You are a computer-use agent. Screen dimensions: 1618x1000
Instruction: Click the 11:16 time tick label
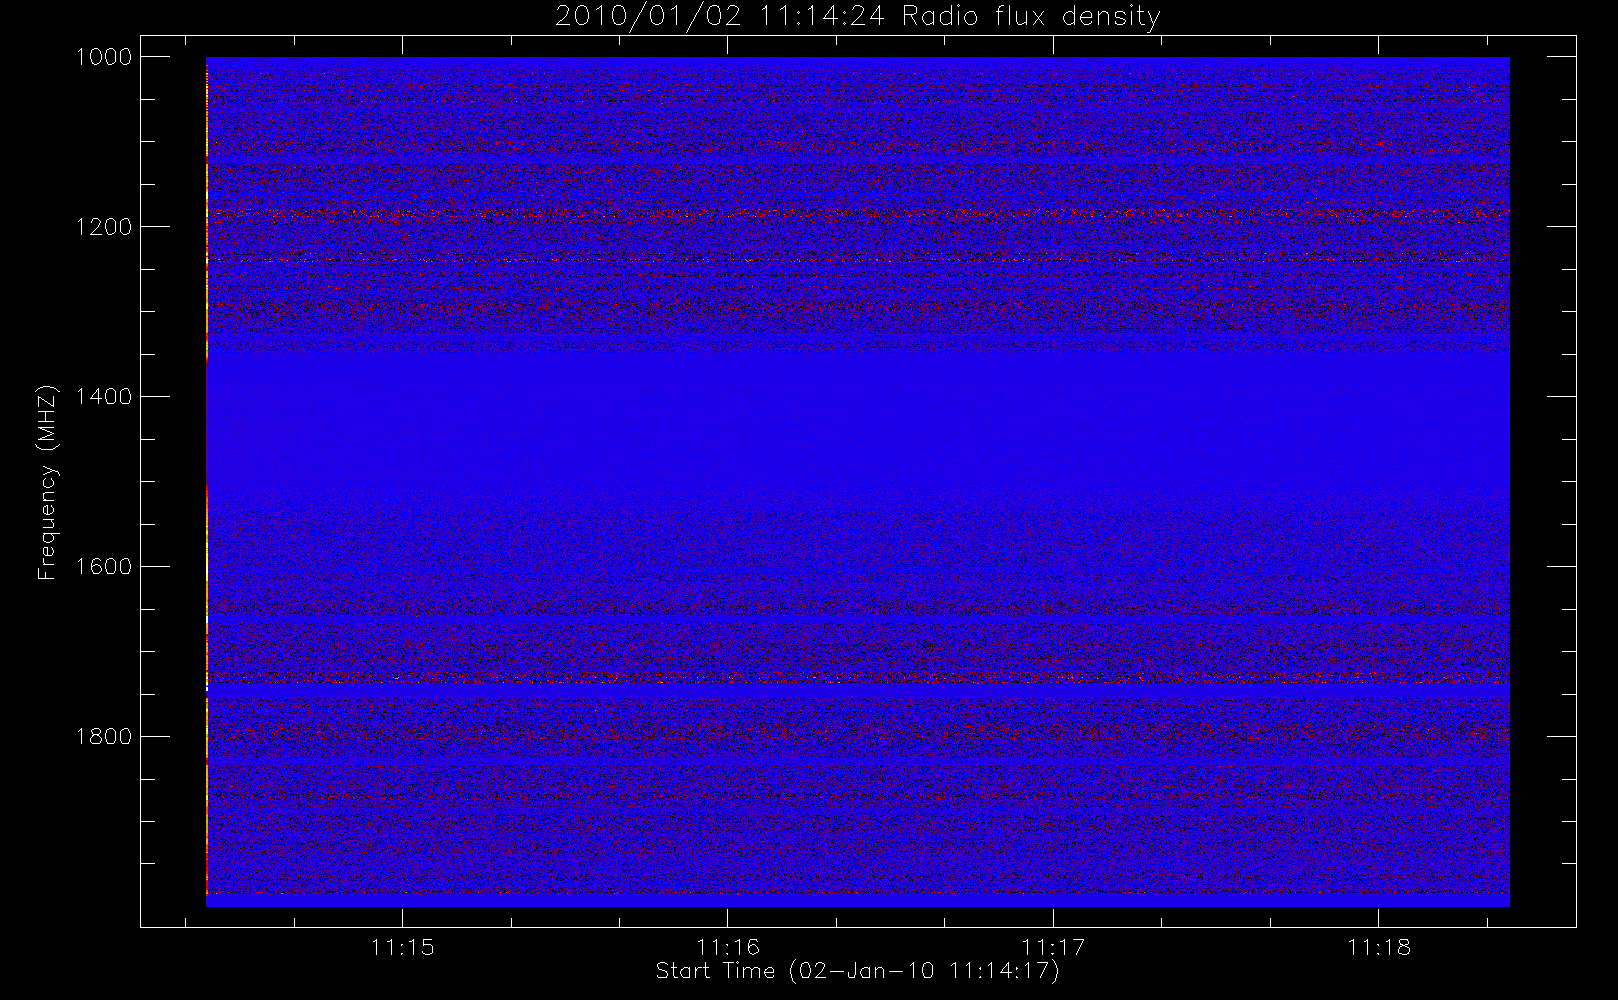click(x=728, y=947)
